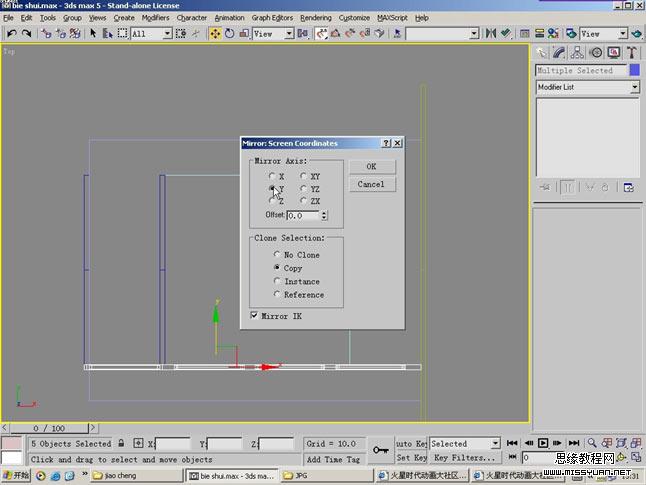Click the Play Animation button

543,443
